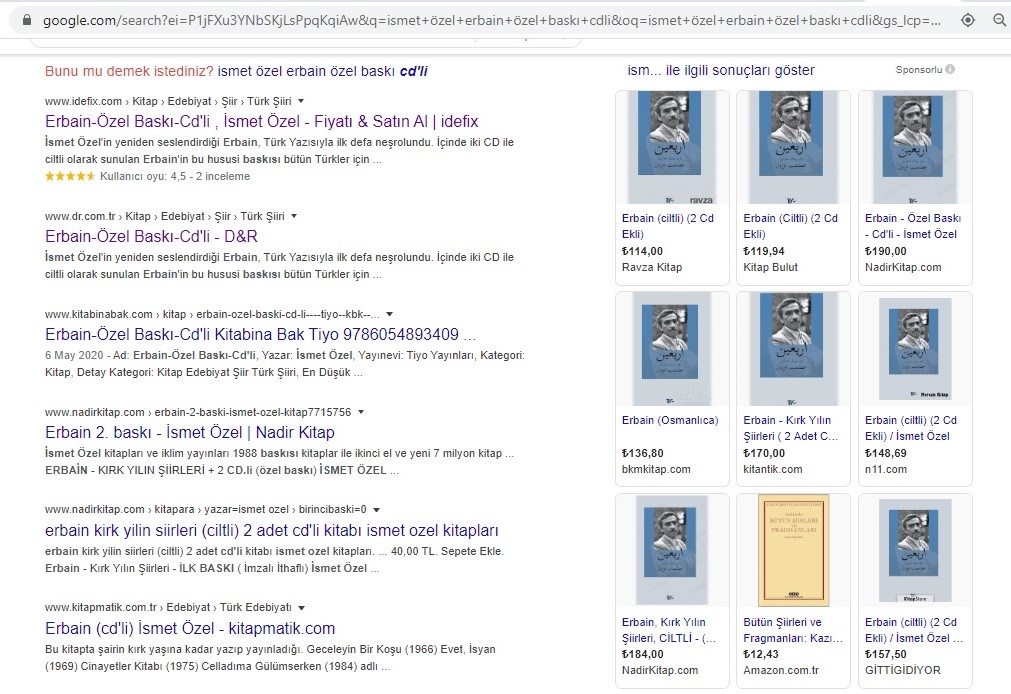Click 'ism... ile ilgili sonuçları göster' heading

[721, 70]
